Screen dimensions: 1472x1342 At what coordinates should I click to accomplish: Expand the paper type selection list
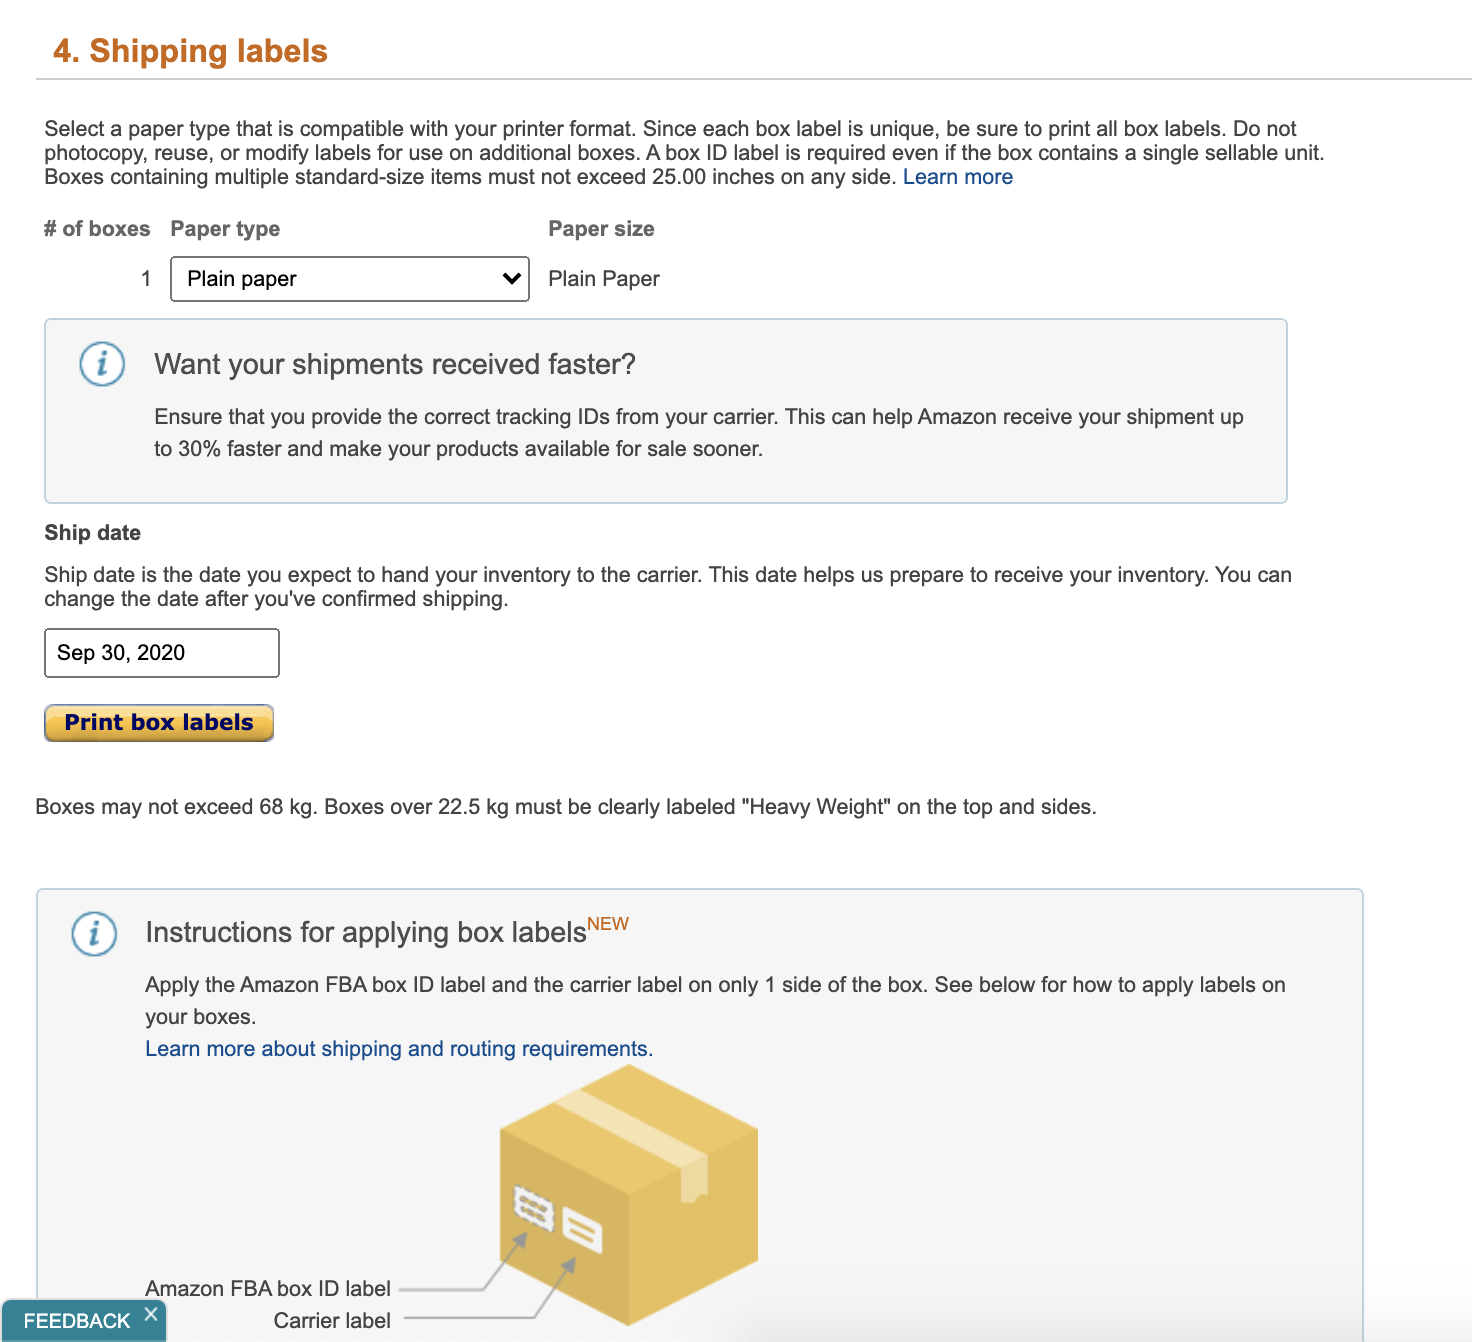tap(348, 279)
